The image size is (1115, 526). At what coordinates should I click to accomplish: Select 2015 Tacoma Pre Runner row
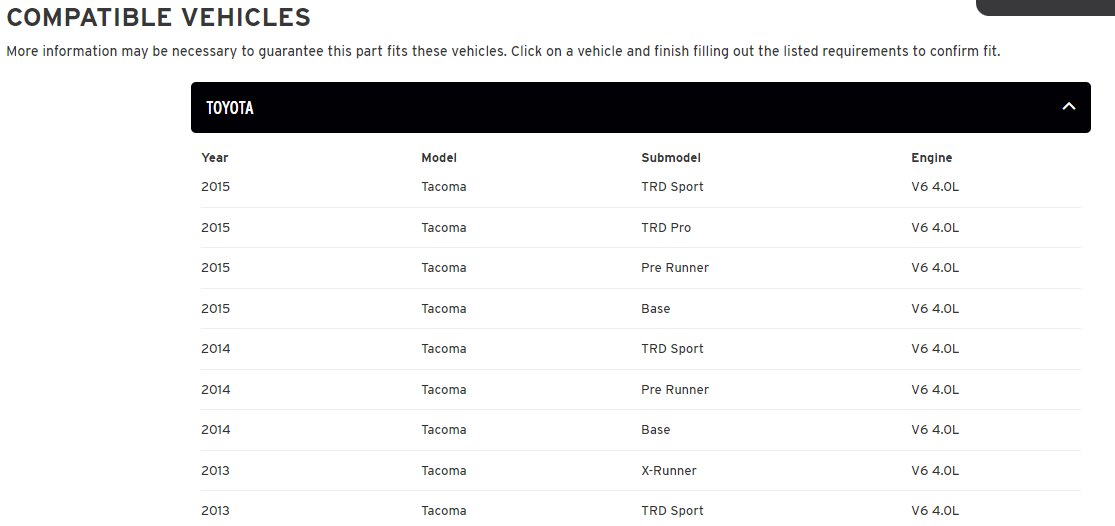(x=641, y=268)
